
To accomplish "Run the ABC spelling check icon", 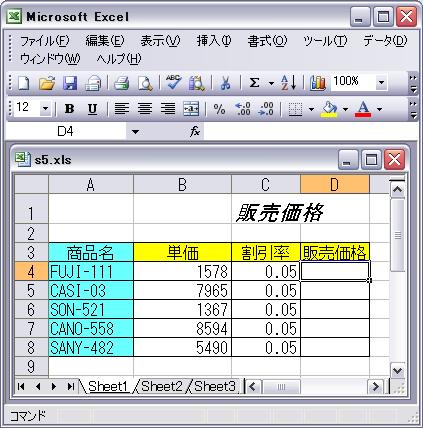I will pos(174,82).
